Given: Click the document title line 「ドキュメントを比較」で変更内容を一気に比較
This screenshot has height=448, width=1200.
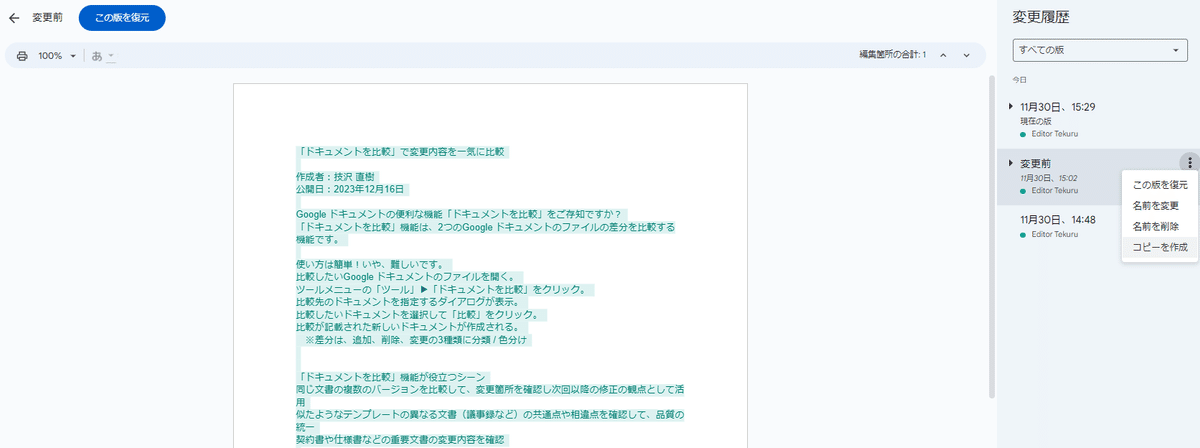Looking at the screenshot, I should tap(403, 152).
